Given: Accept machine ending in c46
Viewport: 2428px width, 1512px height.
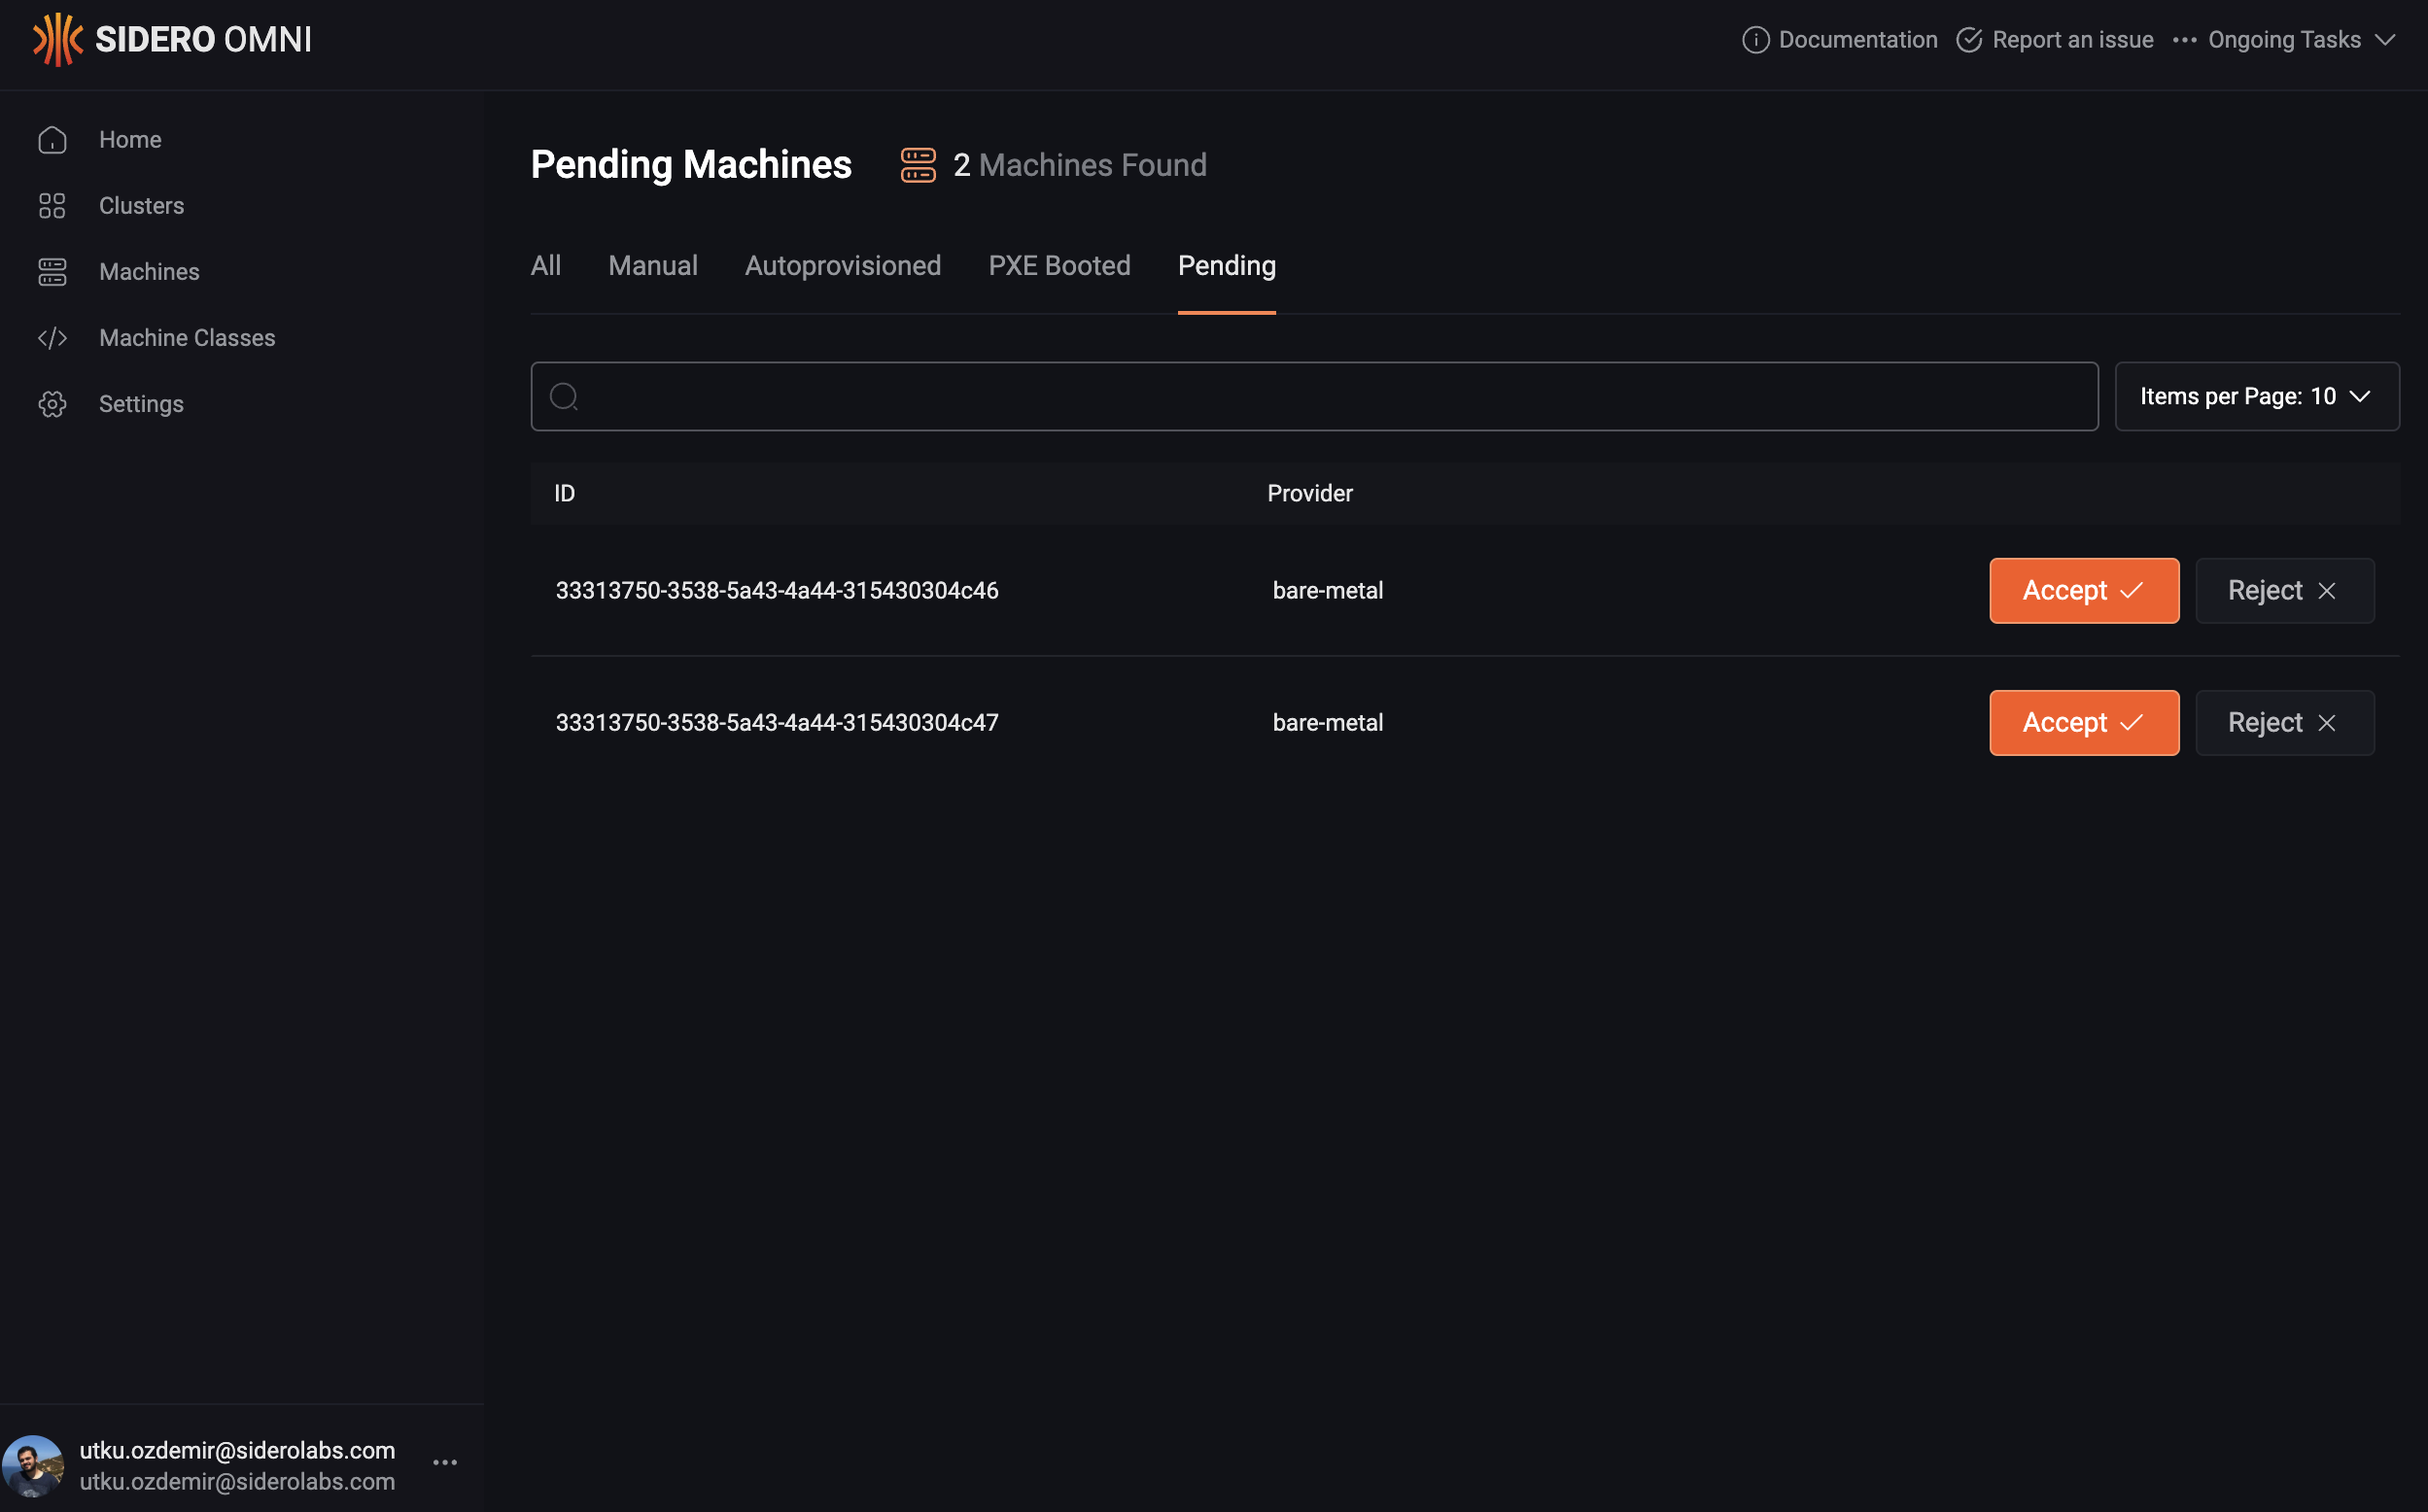Looking at the screenshot, I should [x=2083, y=591].
